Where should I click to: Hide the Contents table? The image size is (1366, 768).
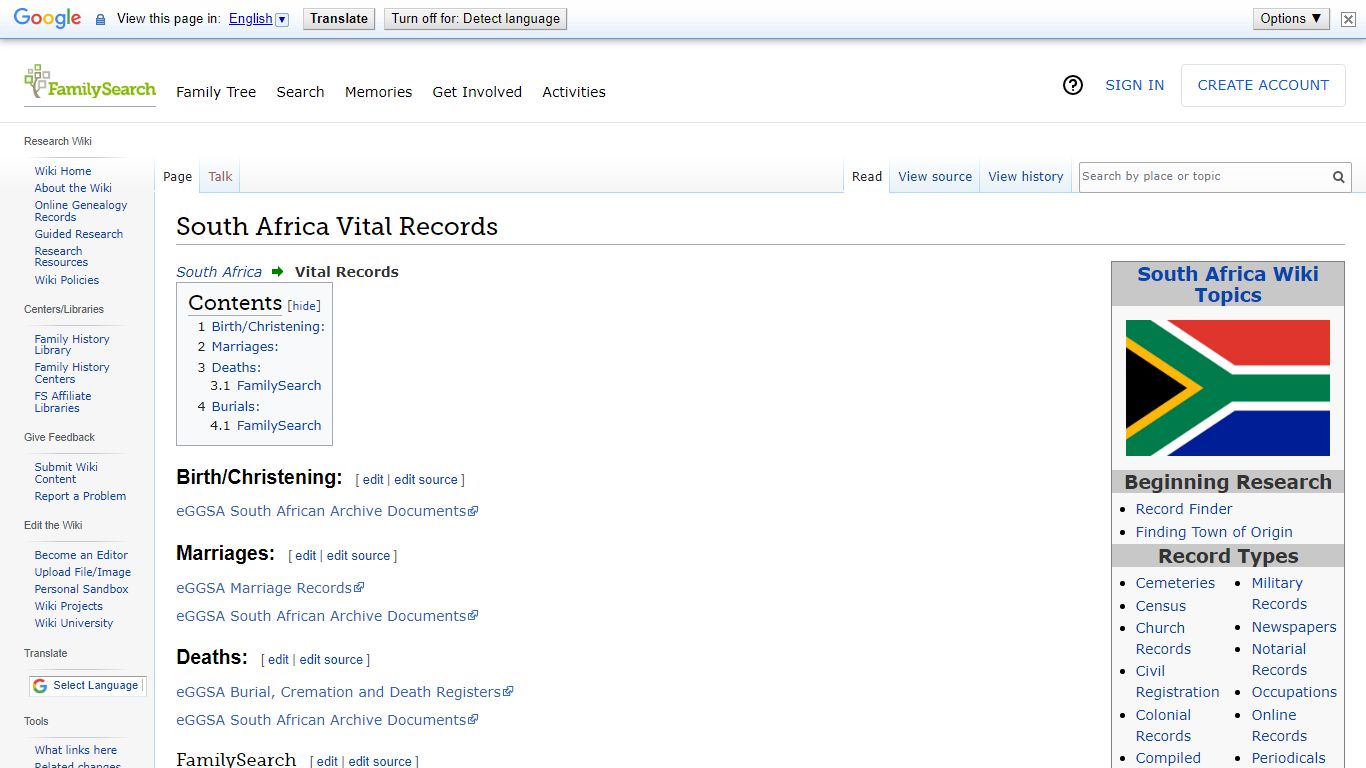click(x=304, y=306)
